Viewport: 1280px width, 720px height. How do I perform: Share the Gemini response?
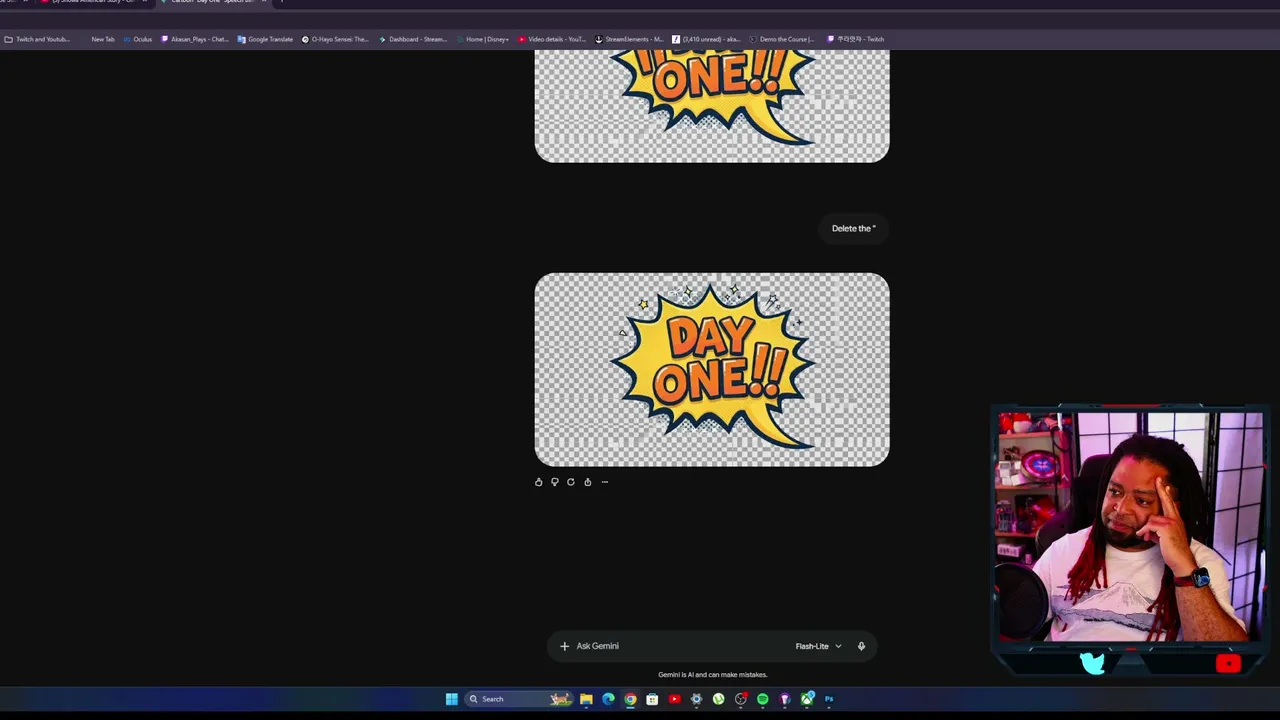(x=588, y=482)
